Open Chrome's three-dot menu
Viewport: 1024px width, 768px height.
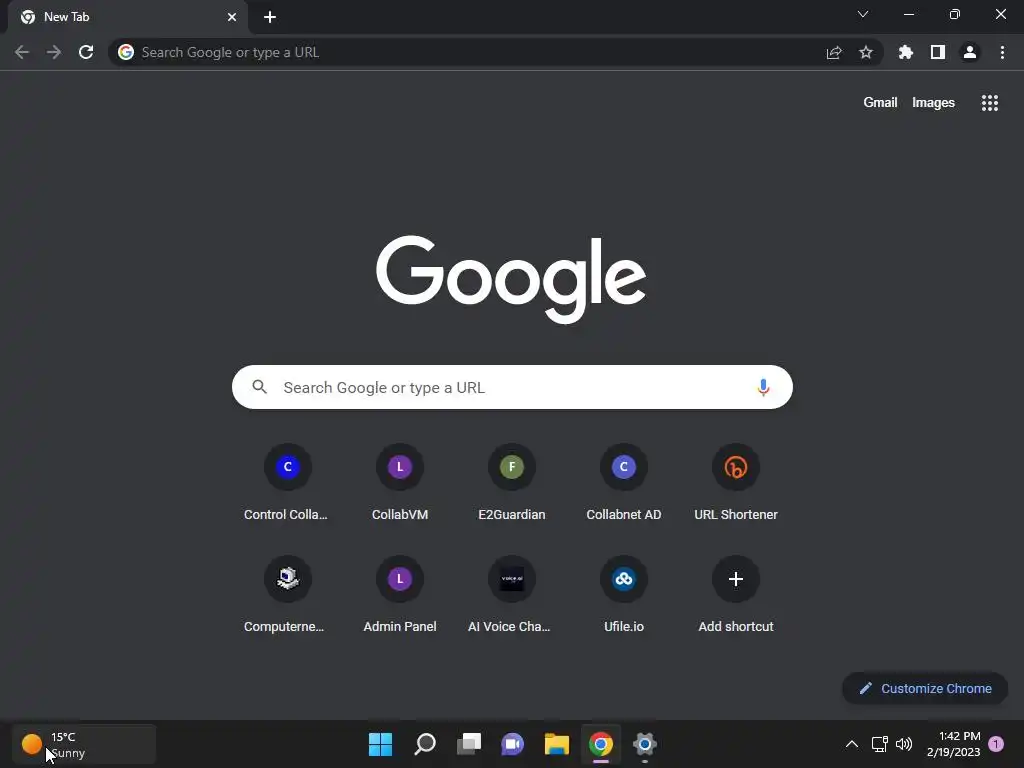pyautogui.click(x=1002, y=52)
